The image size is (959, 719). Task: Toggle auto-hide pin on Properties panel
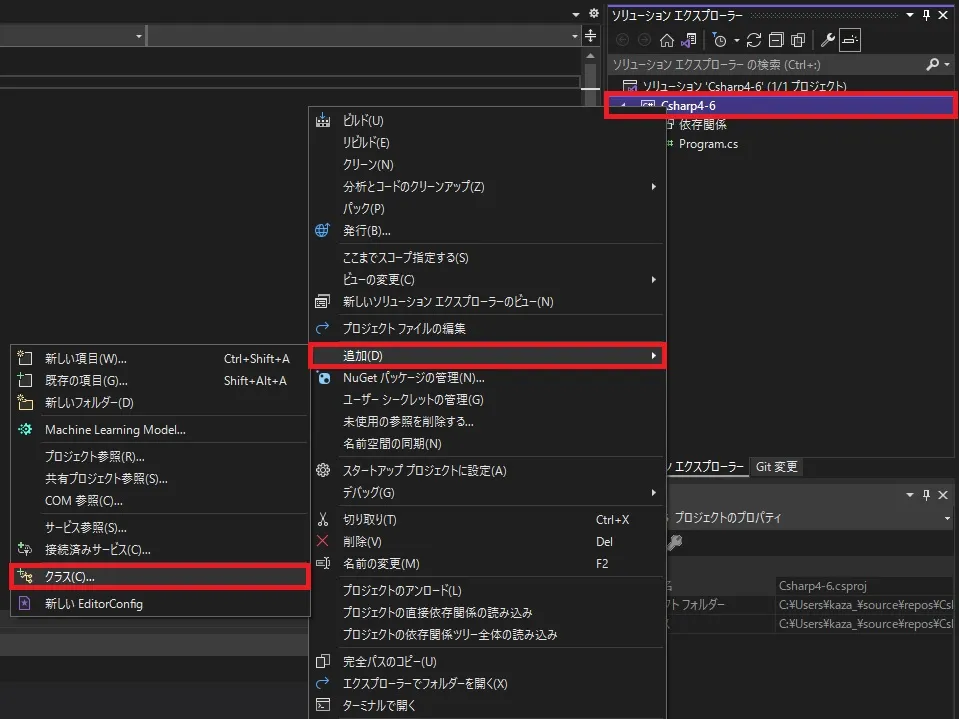pyautogui.click(x=926, y=495)
